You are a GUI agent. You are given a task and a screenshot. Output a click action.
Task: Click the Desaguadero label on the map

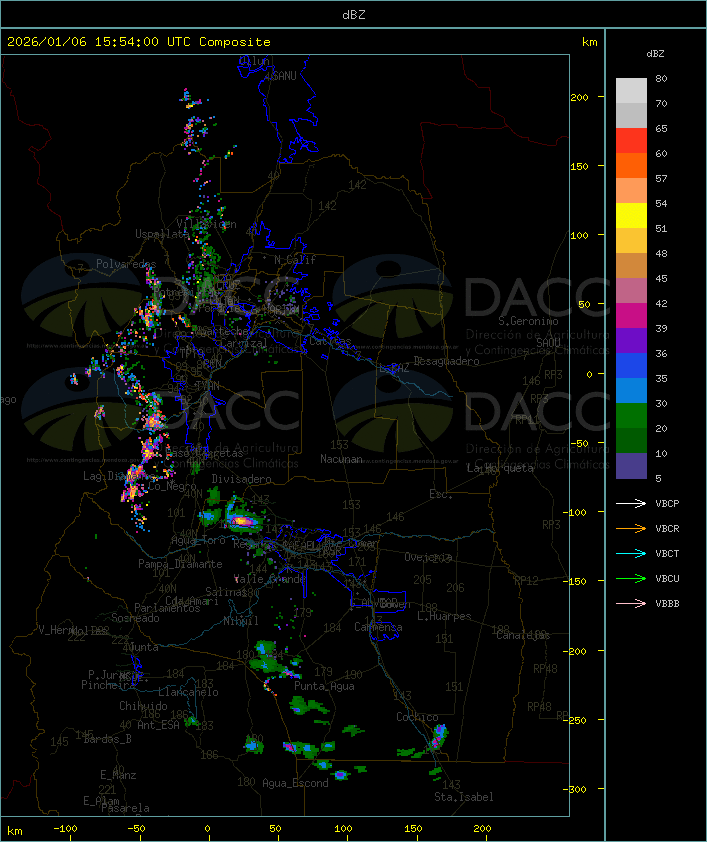(447, 361)
